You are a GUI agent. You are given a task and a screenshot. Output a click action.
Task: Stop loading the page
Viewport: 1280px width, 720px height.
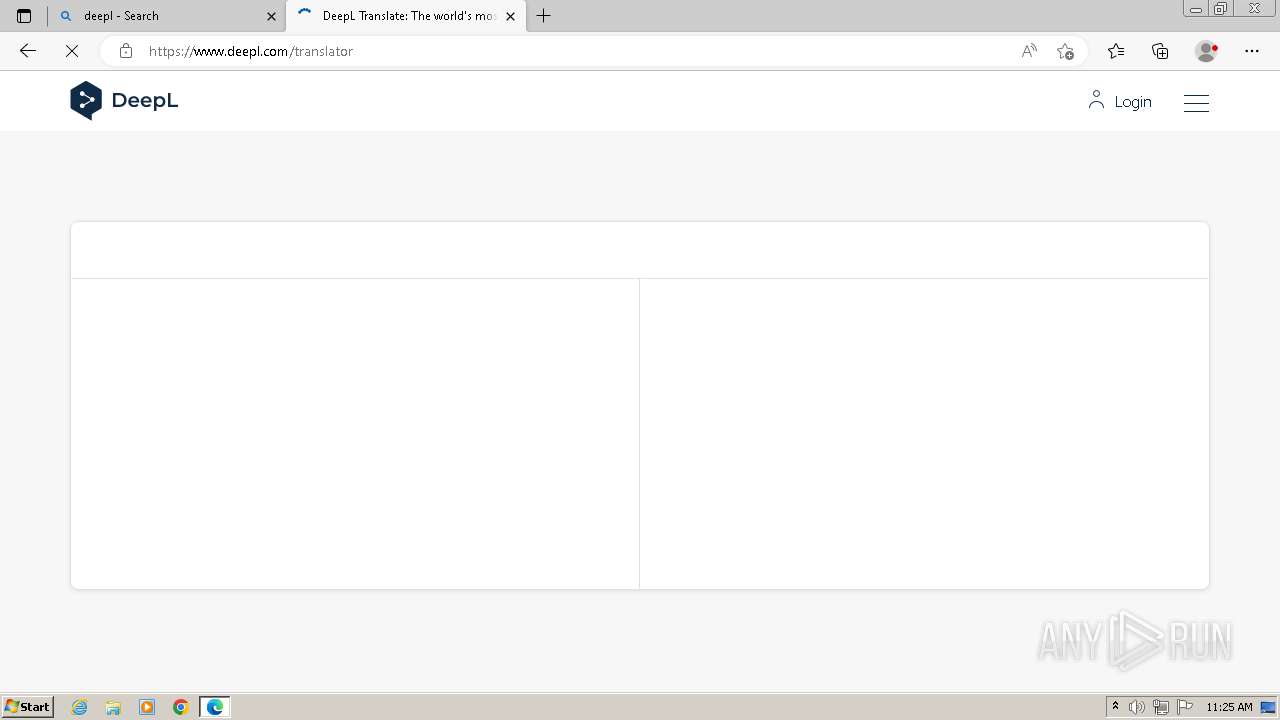72,51
